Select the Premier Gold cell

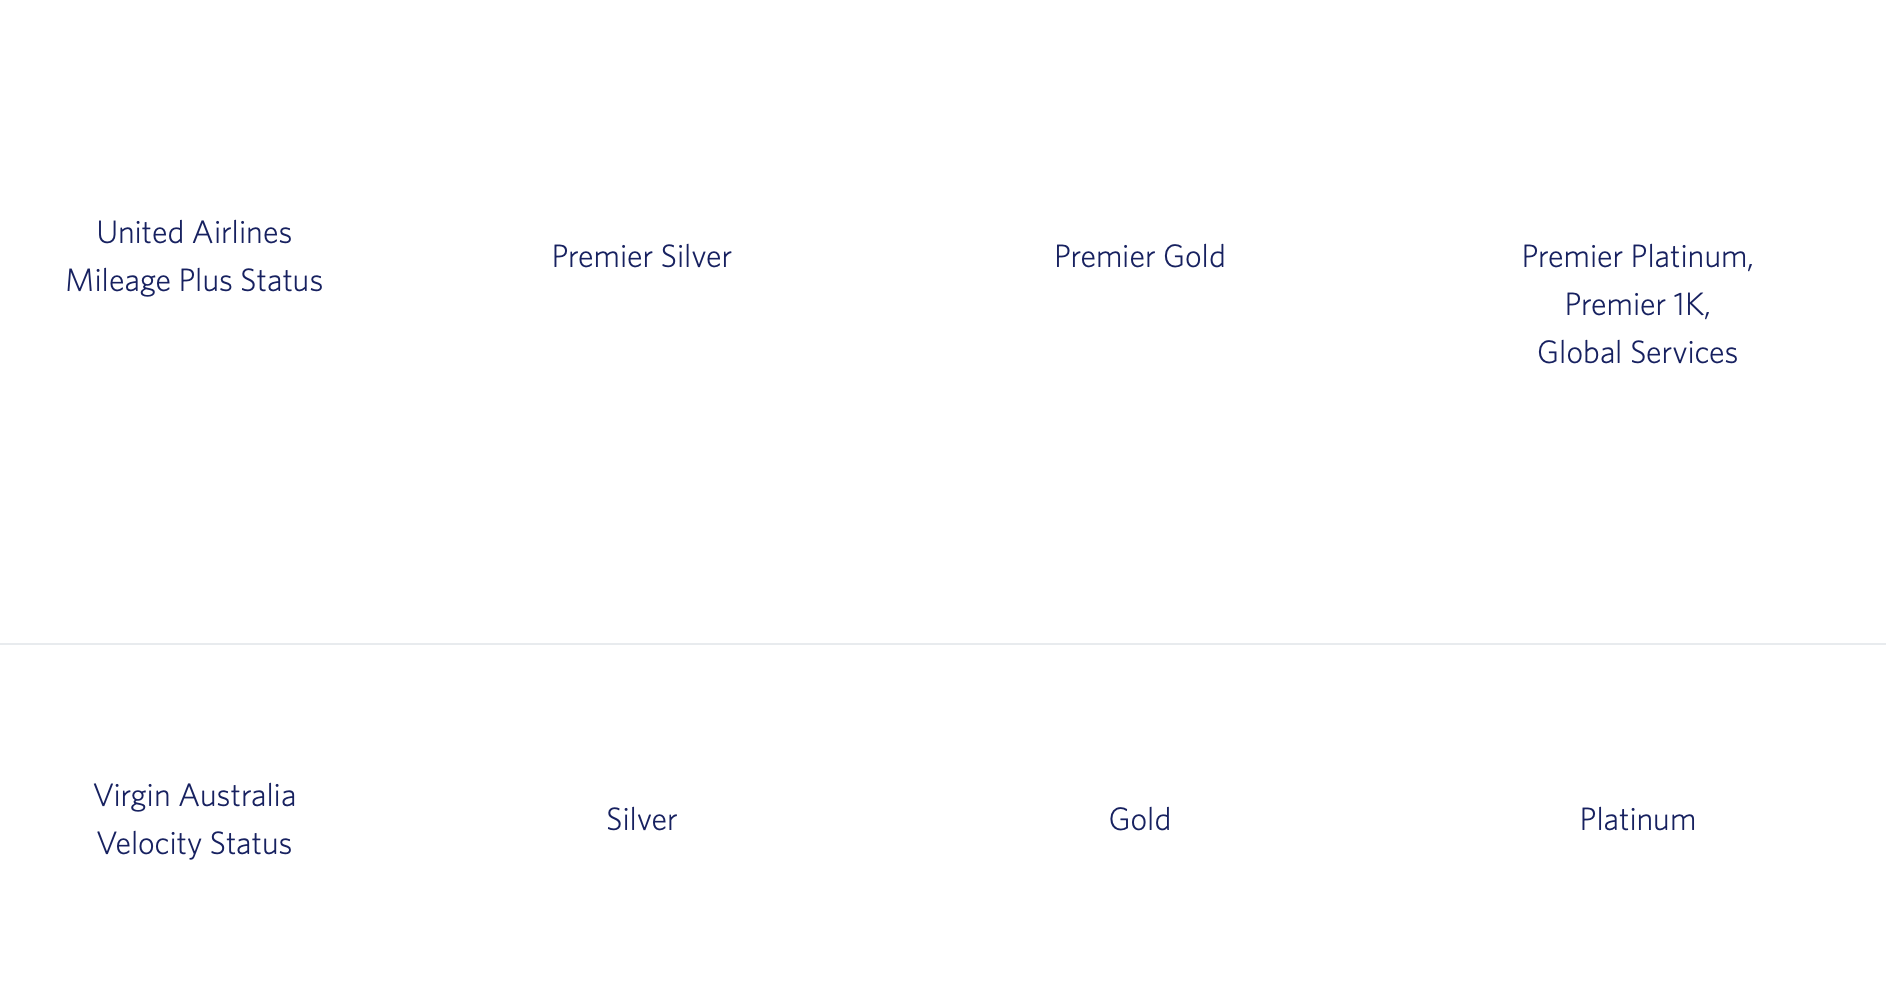point(1139,257)
